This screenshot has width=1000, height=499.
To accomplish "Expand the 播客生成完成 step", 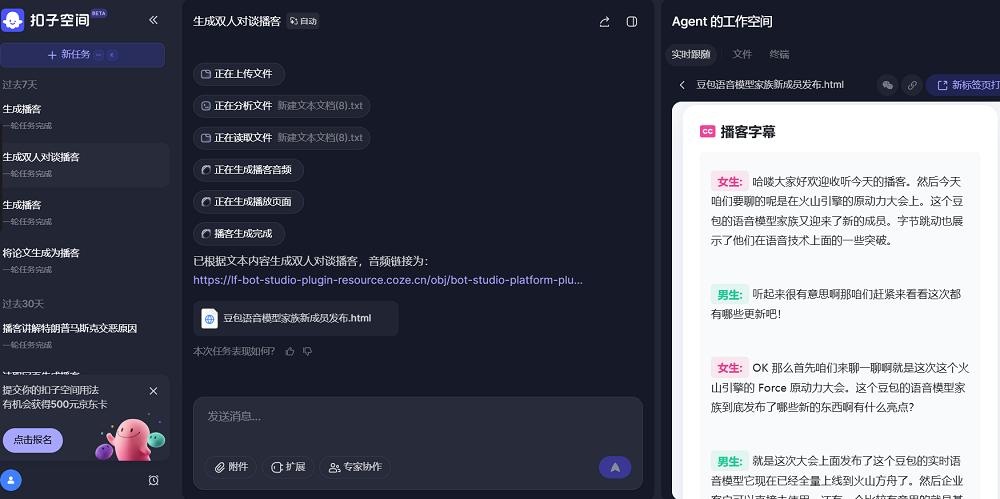I will (239, 234).
